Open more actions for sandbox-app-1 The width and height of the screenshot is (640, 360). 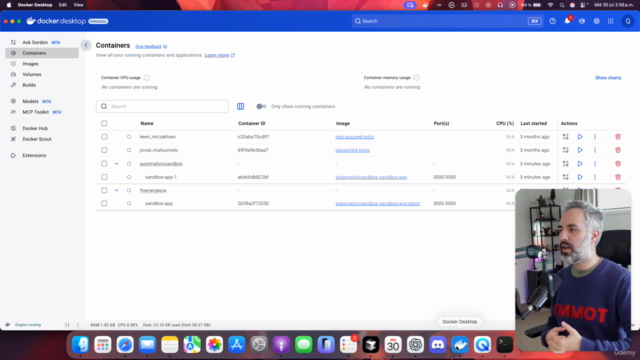coord(595,177)
